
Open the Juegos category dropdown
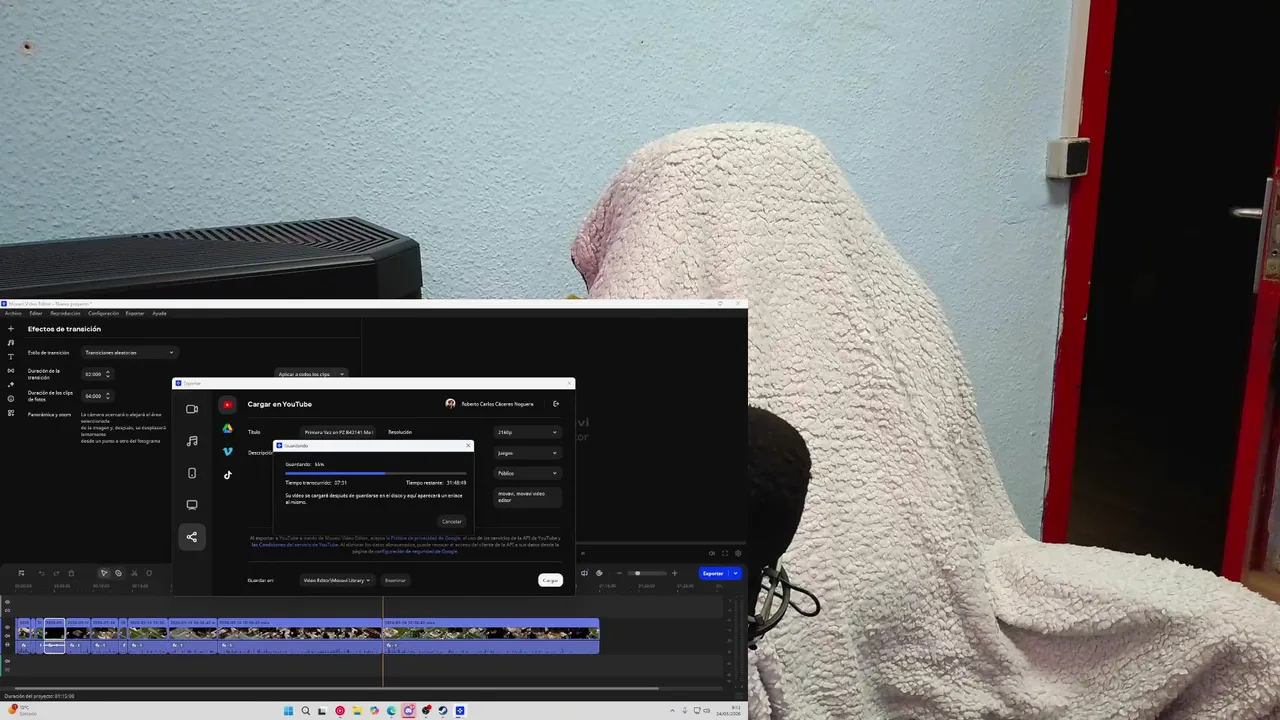tap(527, 453)
